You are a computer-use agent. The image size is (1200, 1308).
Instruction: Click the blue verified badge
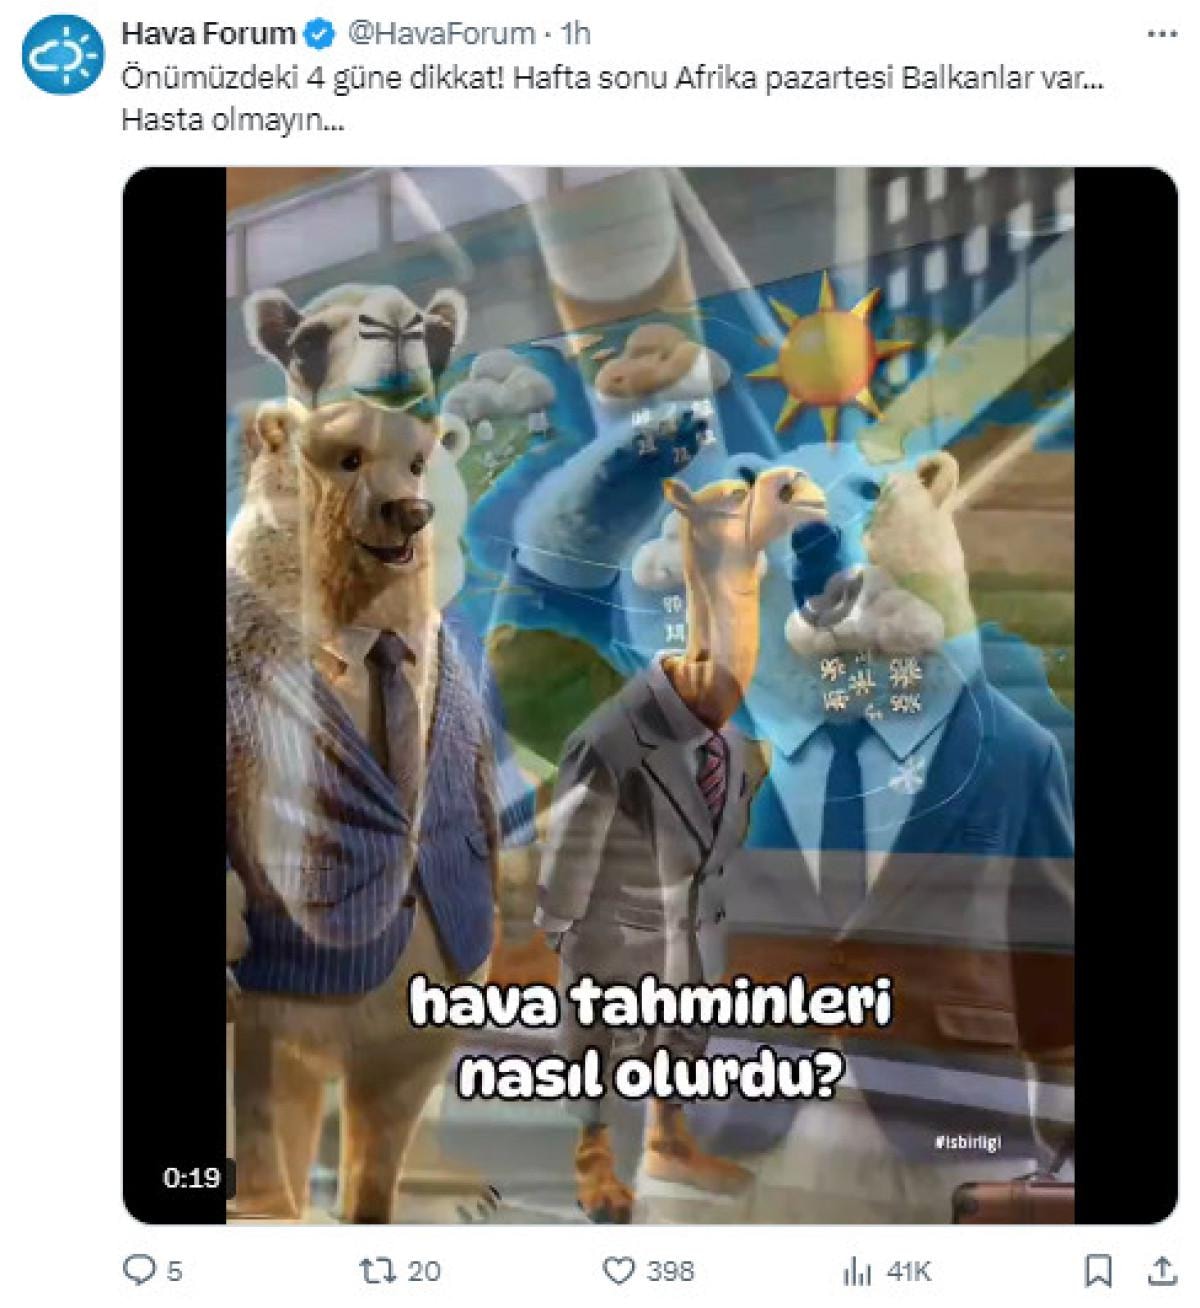[319, 34]
